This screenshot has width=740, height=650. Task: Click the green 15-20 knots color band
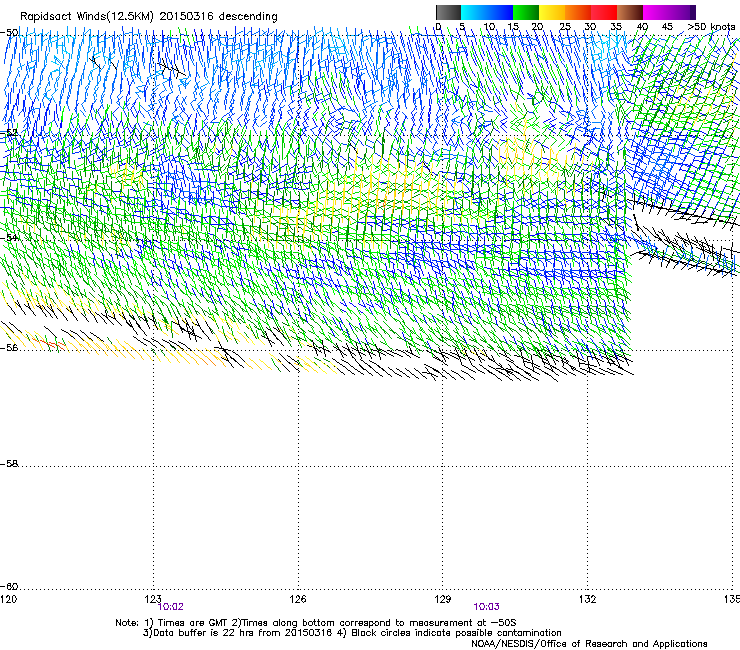point(526,12)
